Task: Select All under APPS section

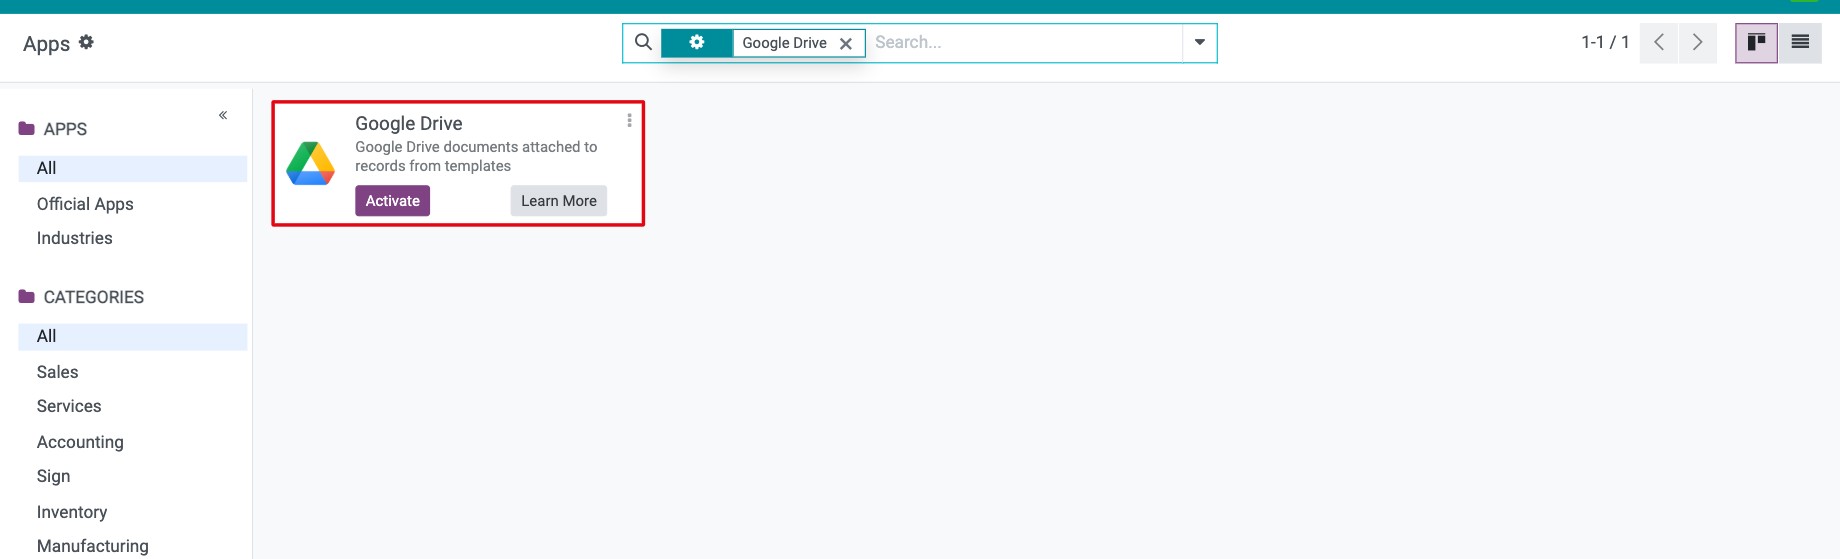Action: pyautogui.click(x=133, y=168)
